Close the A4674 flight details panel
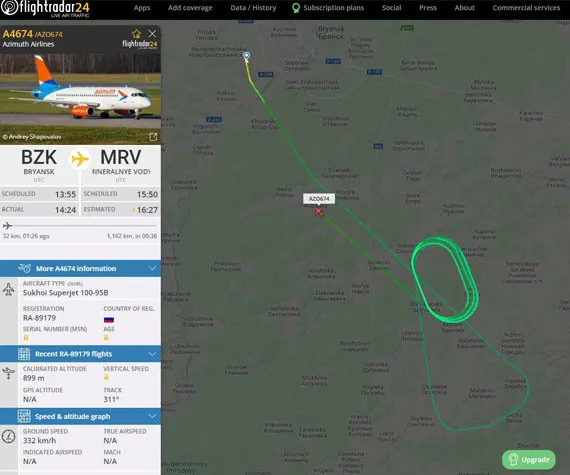This screenshot has width=570, height=475. pos(152,34)
